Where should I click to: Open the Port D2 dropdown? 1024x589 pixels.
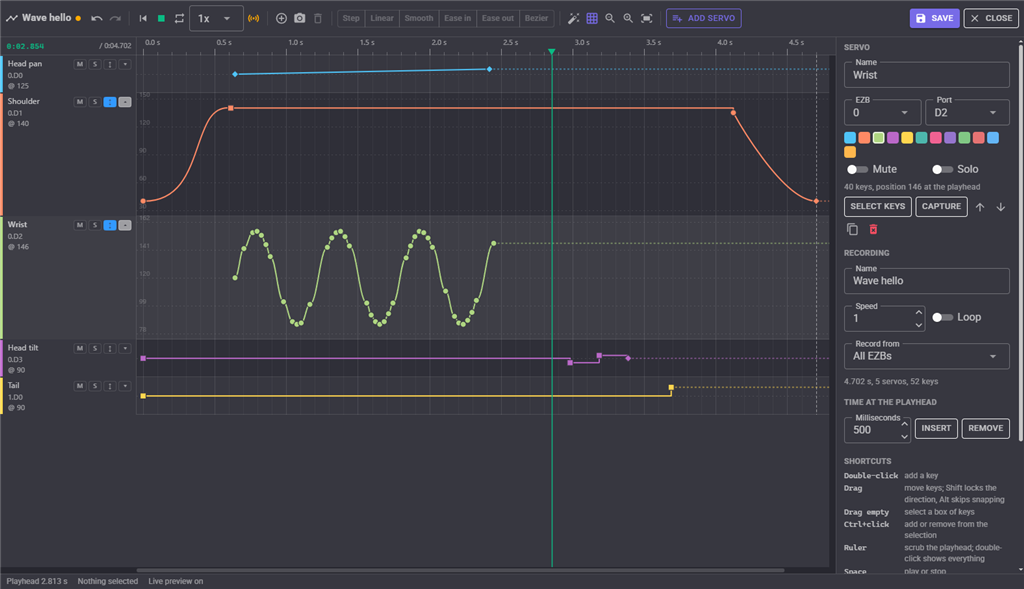pyautogui.click(x=967, y=112)
